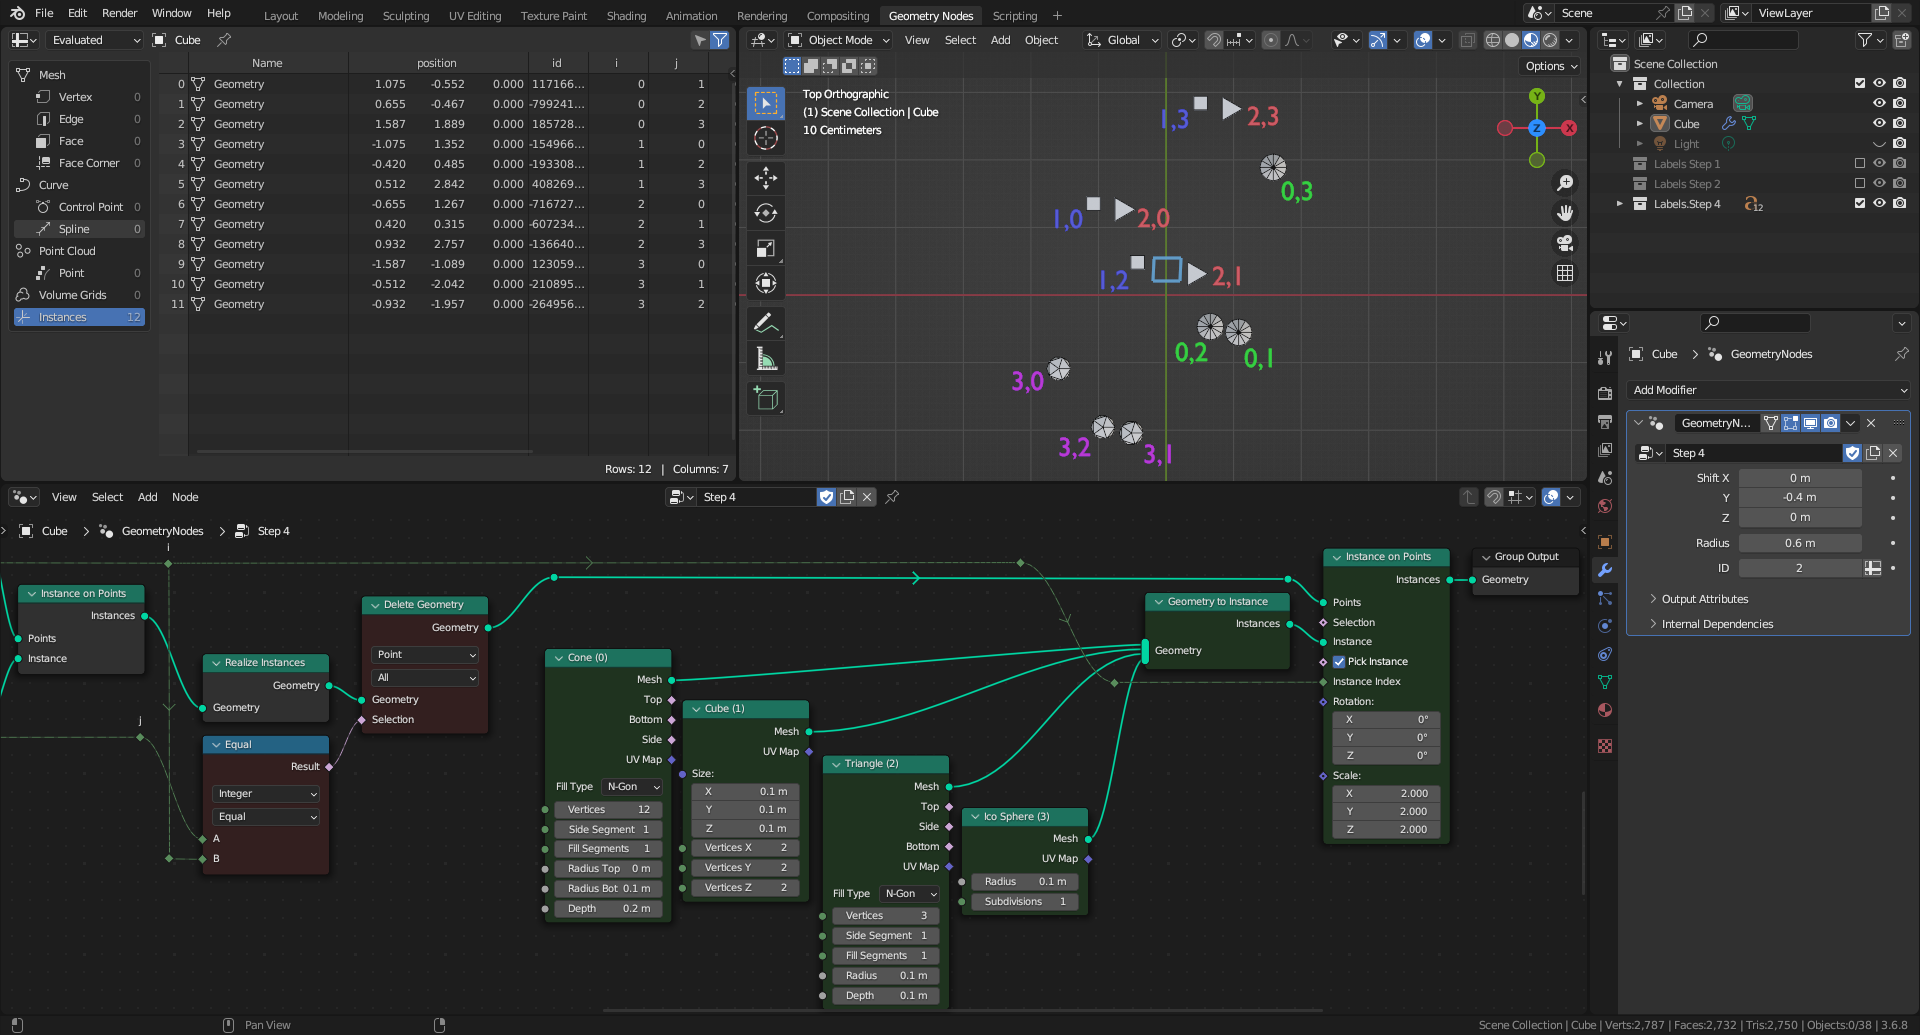1920x1035 pixels.
Task: Toggle visibility eye of Camera in outliner
Action: [1879, 103]
